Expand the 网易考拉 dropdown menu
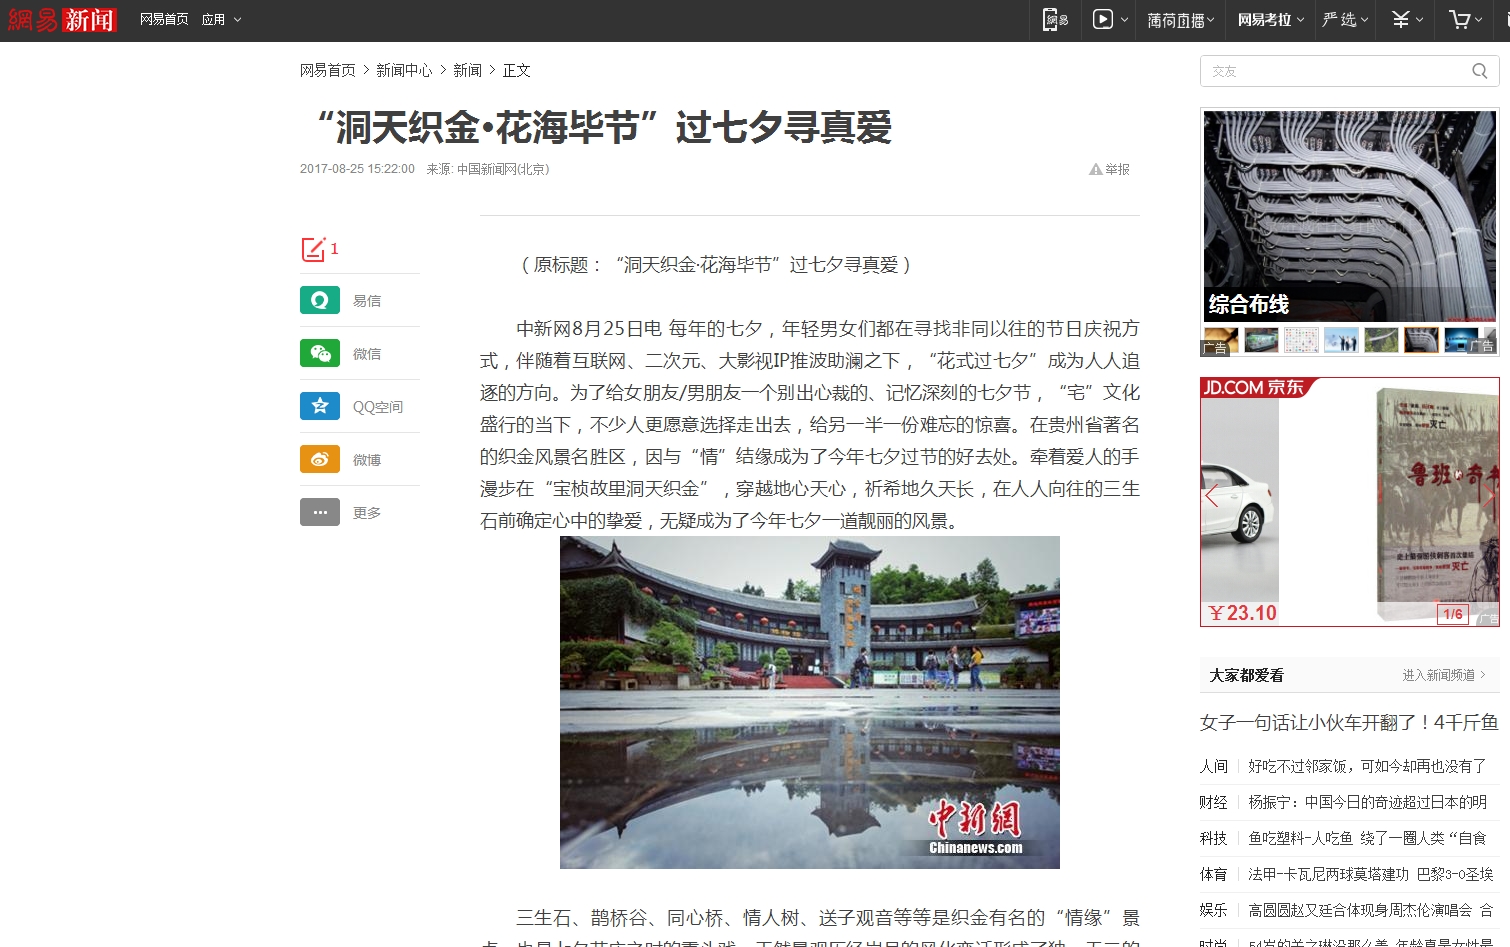This screenshot has height=947, width=1510. [1270, 20]
